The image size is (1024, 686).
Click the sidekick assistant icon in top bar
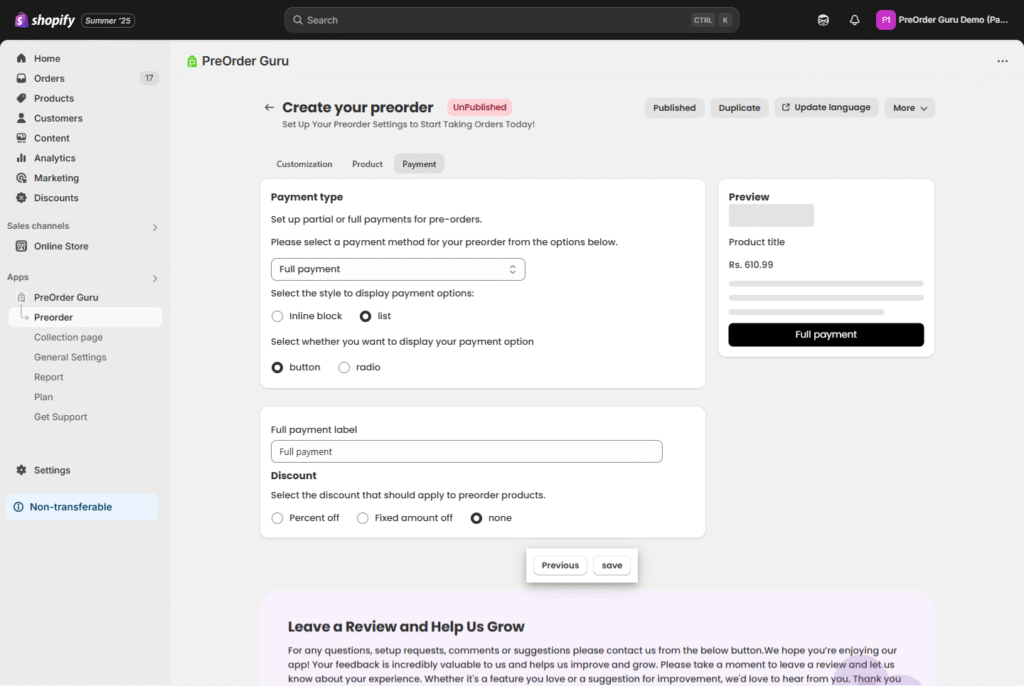click(x=823, y=20)
